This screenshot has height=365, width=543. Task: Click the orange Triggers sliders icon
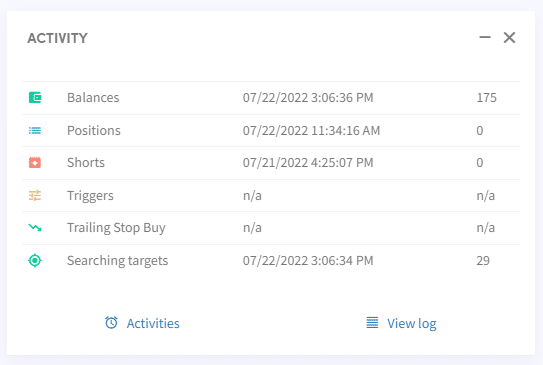35,196
